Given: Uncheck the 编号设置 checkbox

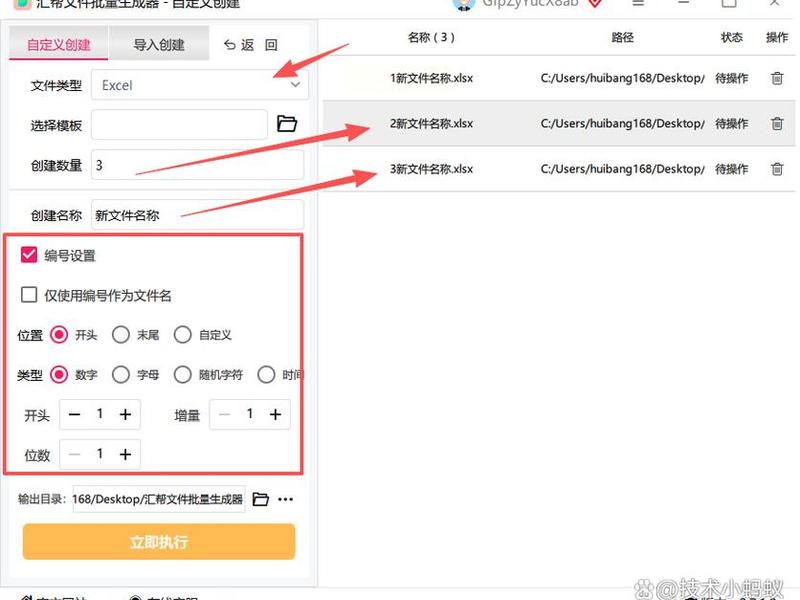Looking at the screenshot, I should pos(29,255).
